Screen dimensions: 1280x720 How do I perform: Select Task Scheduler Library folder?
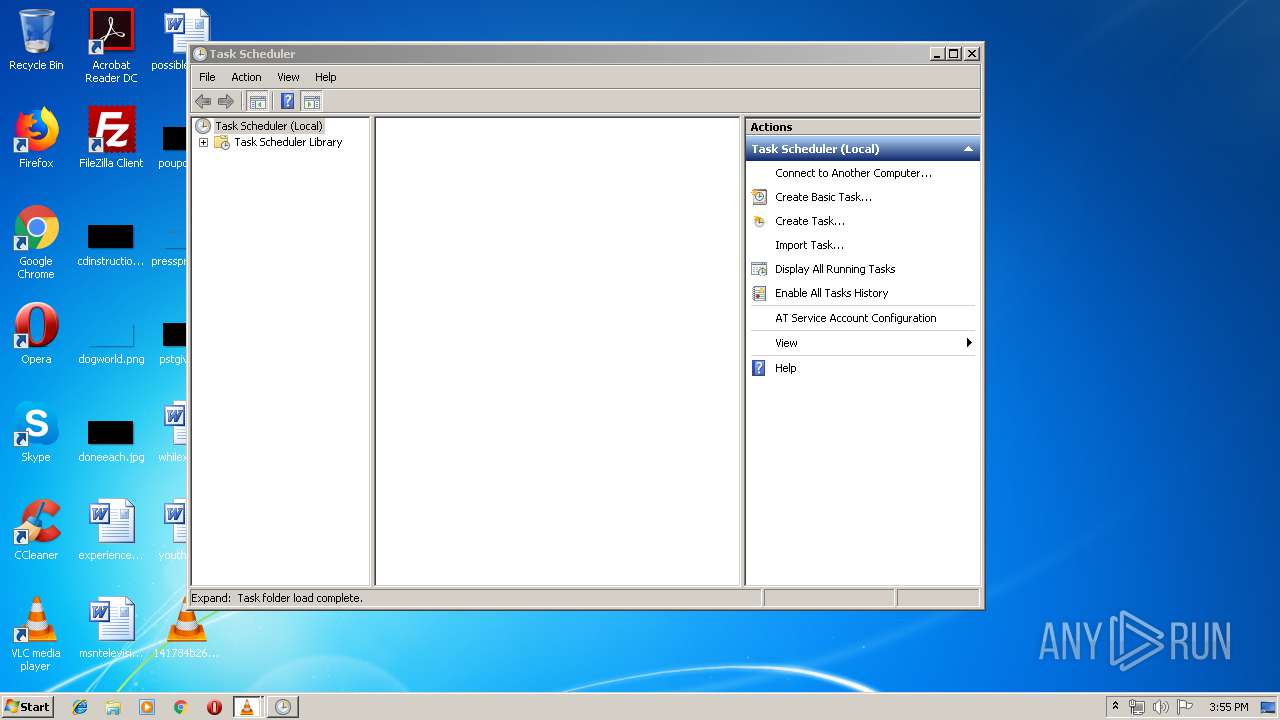(288, 142)
